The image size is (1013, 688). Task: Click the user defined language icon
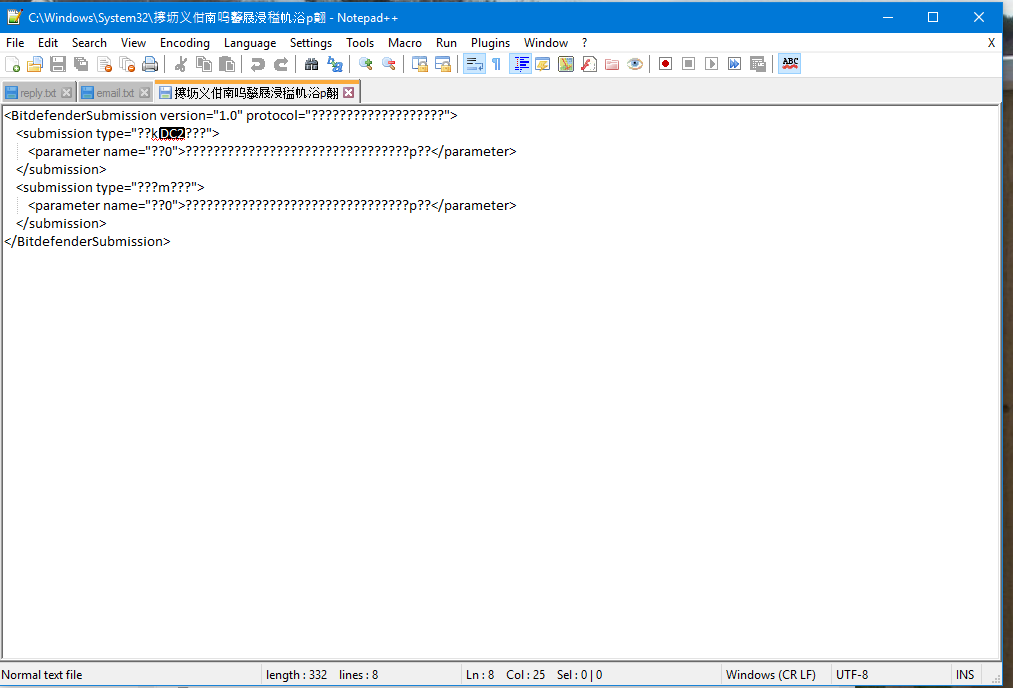543,64
